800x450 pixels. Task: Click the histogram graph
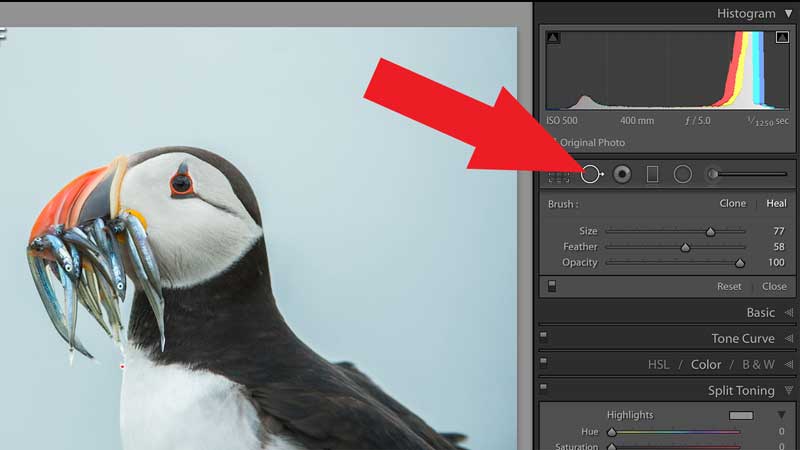point(667,70)
